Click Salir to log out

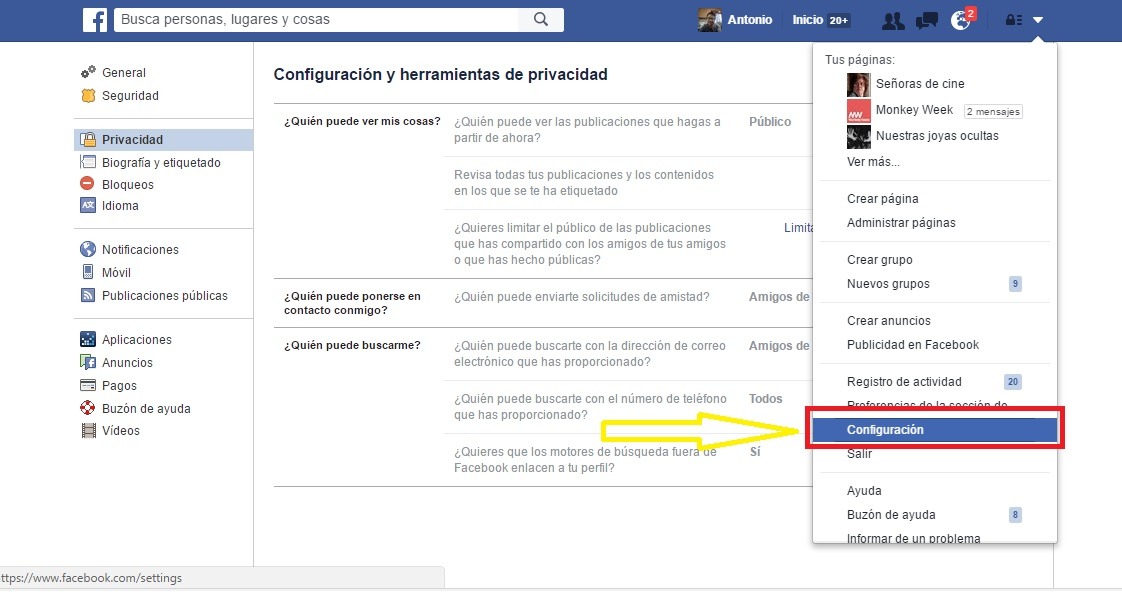(859, 454)
